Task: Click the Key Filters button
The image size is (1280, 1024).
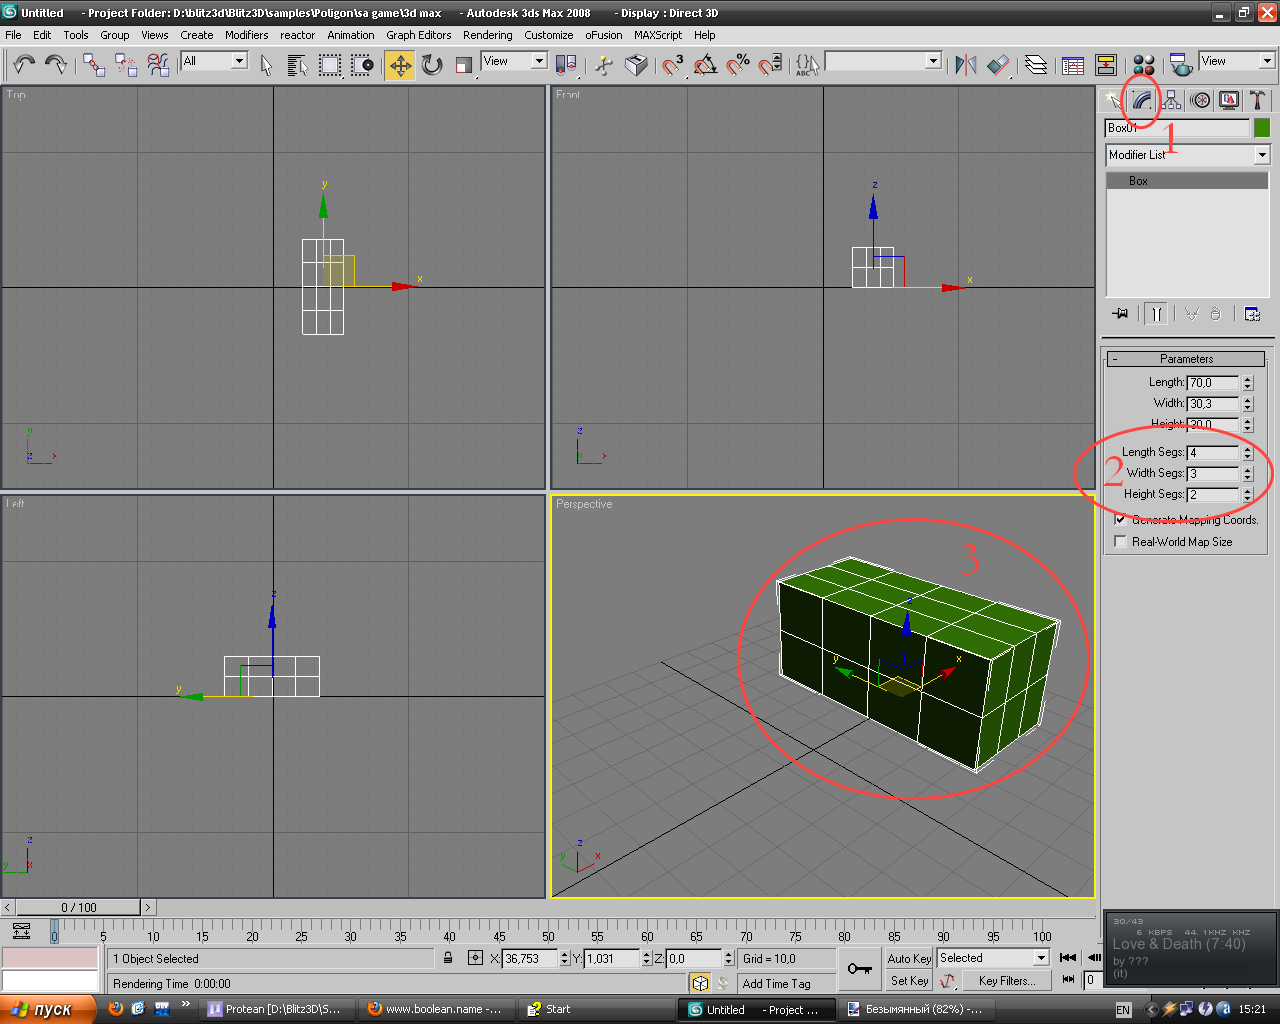Action: click(x=1006, y=981)
